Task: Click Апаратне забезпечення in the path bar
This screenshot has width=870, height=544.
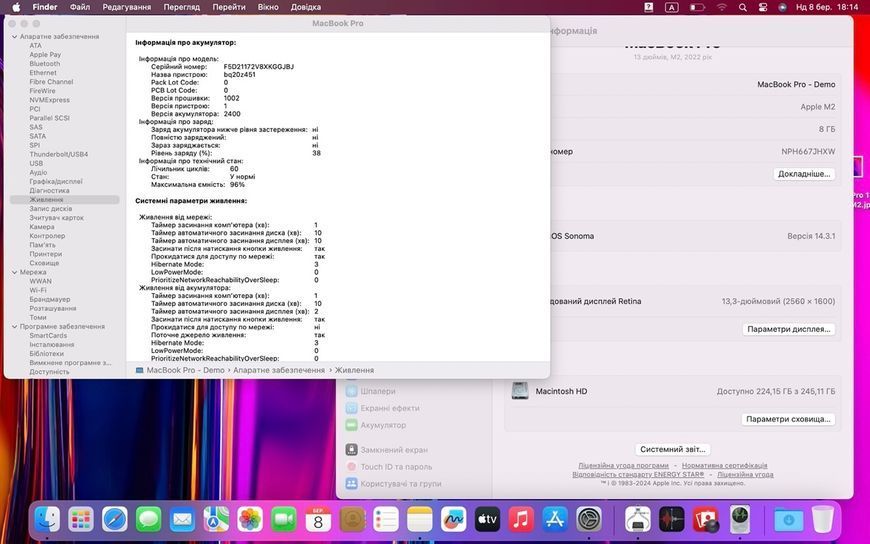Action: [279, 370]
